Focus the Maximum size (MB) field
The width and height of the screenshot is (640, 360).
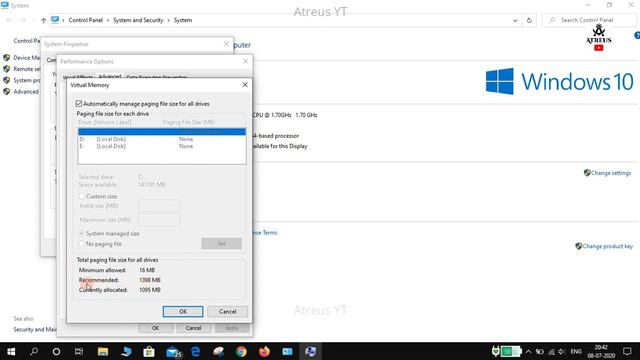159,220
